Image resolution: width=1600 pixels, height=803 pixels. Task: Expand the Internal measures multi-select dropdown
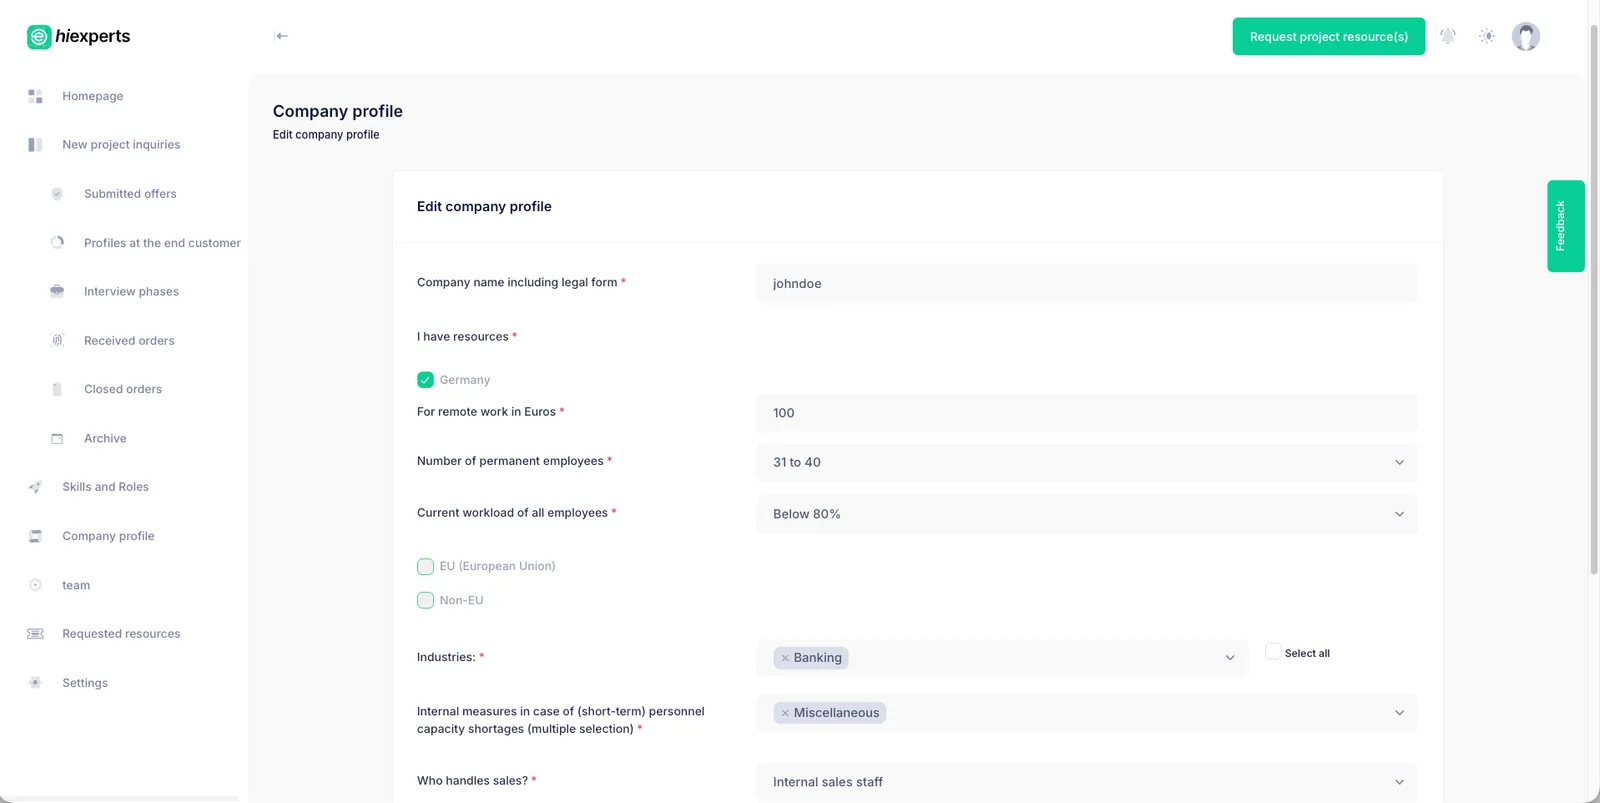tap(1399, 713)
